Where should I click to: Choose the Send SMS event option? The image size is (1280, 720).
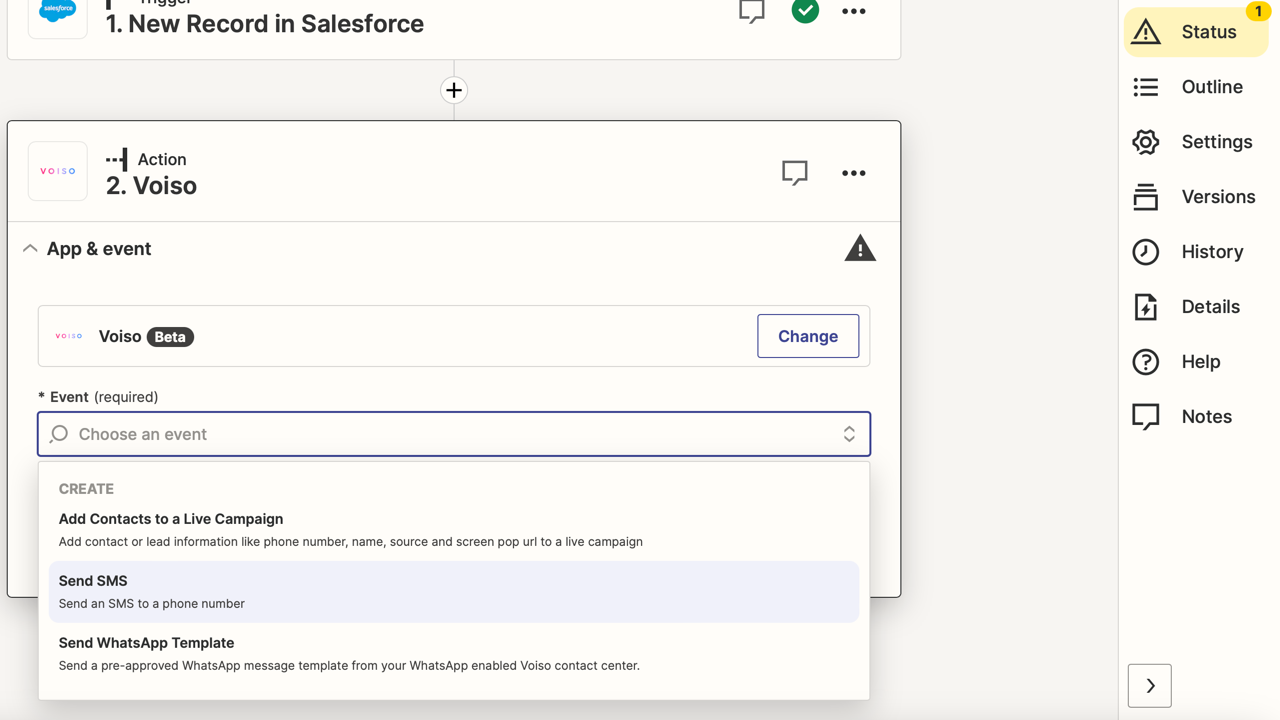tap(454, 592)
